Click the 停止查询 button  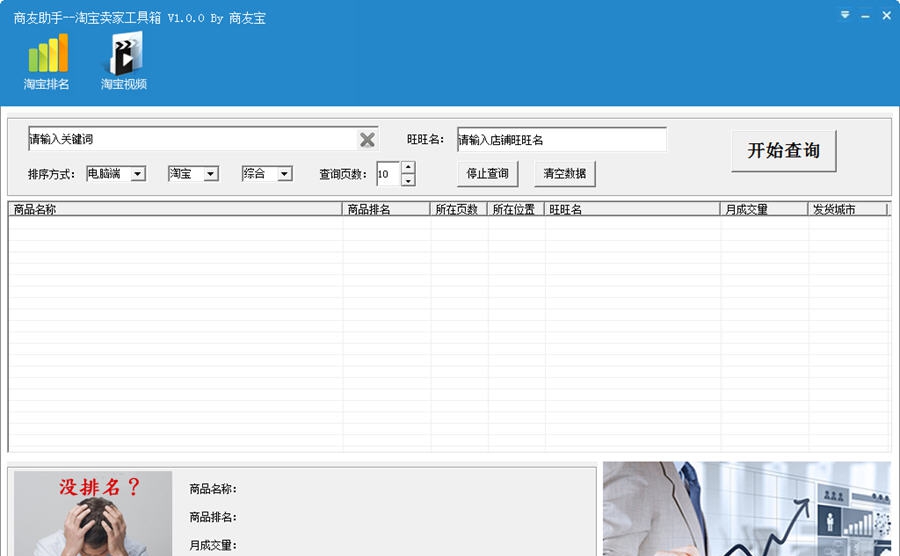487,174
